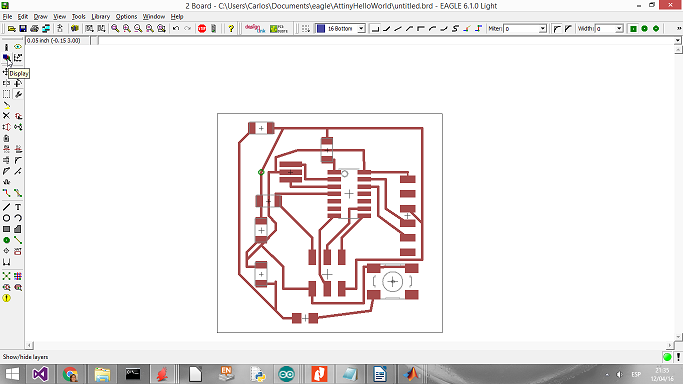Click the red Stop icon
This screenshot has width=683, height=384.
coord(202,29)
